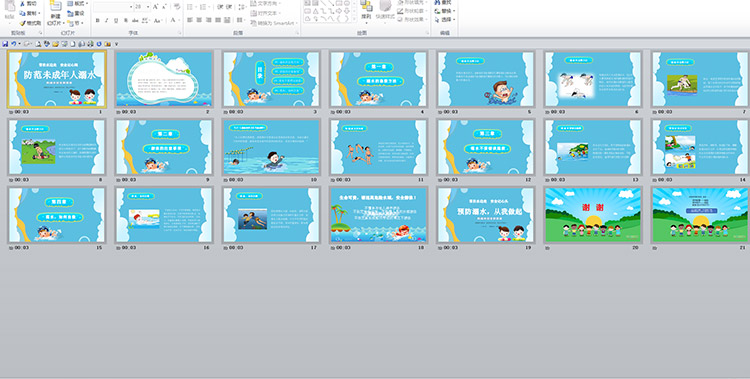
Task: Open the Shape Effects (形状效果) dropdown
Action: click(412, 19)
